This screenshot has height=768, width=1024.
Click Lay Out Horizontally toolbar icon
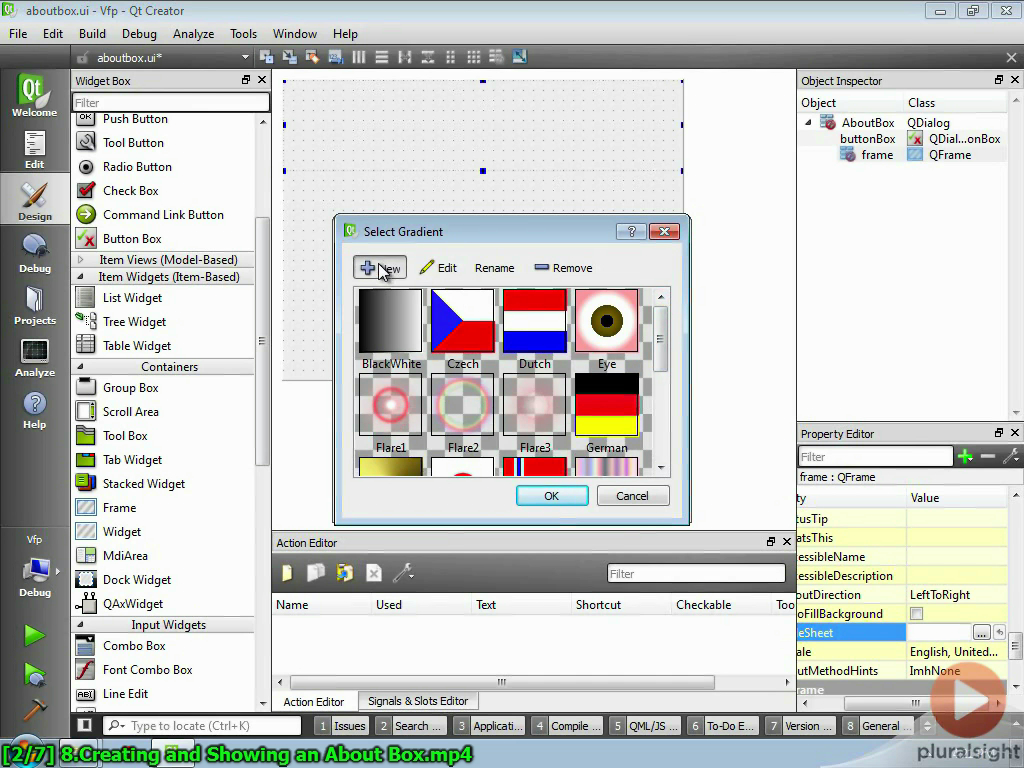[x=359, y=57]
